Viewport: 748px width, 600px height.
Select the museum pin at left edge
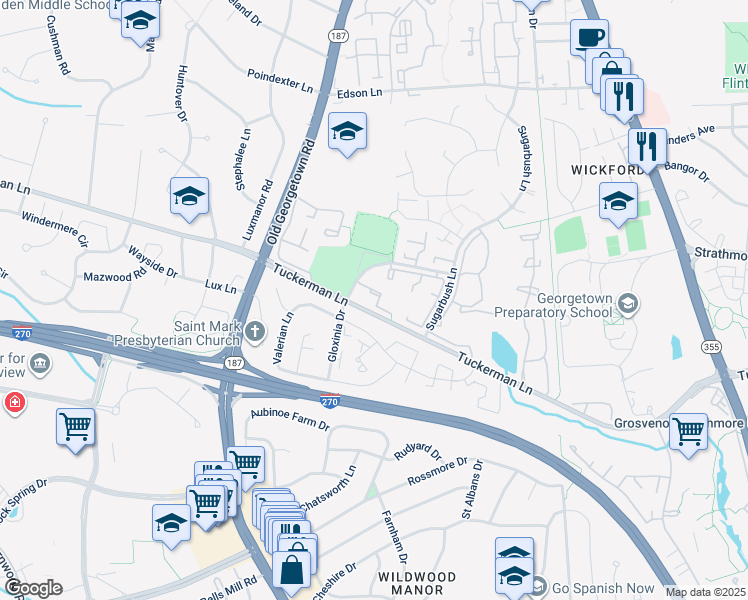coord(40,365)
